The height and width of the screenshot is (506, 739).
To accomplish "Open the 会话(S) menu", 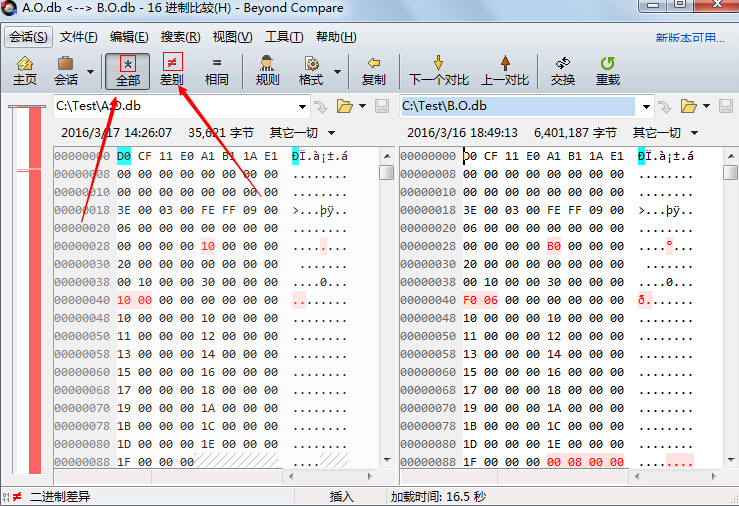I will (x=28, y=37).
